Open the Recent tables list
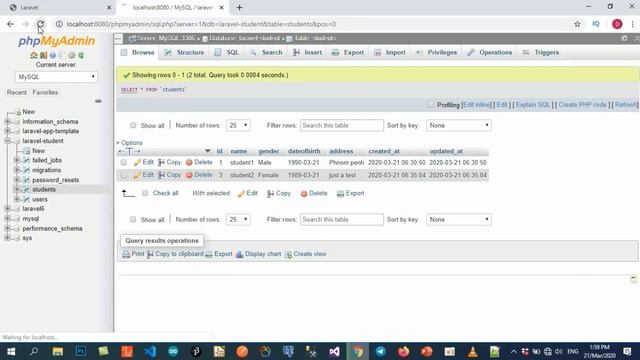The height and width of the screenshot is (360, 640). tap(17, 92)
